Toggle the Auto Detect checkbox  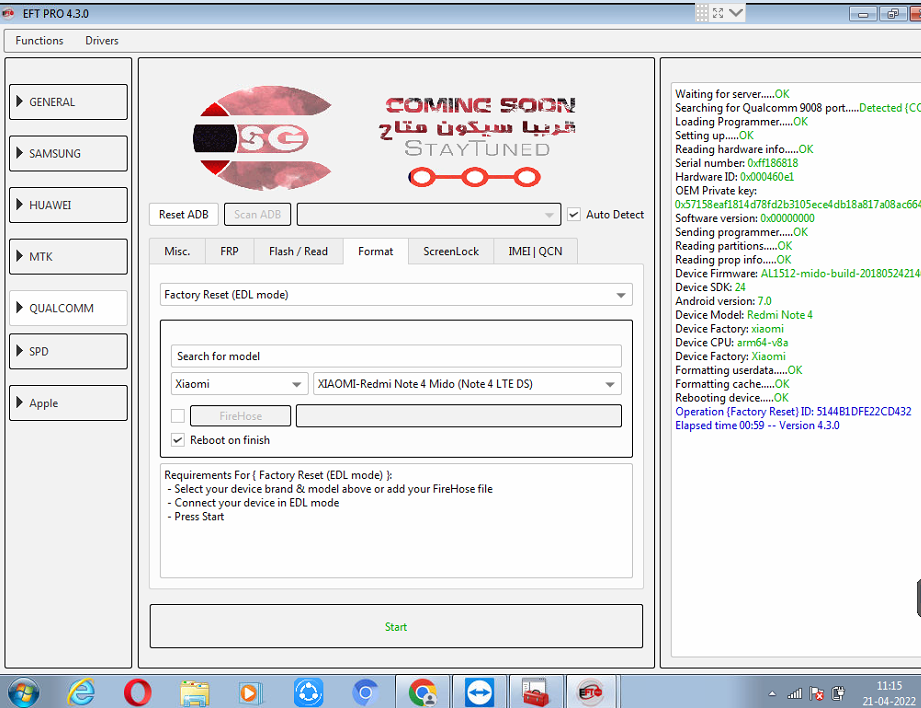(574, 214)
